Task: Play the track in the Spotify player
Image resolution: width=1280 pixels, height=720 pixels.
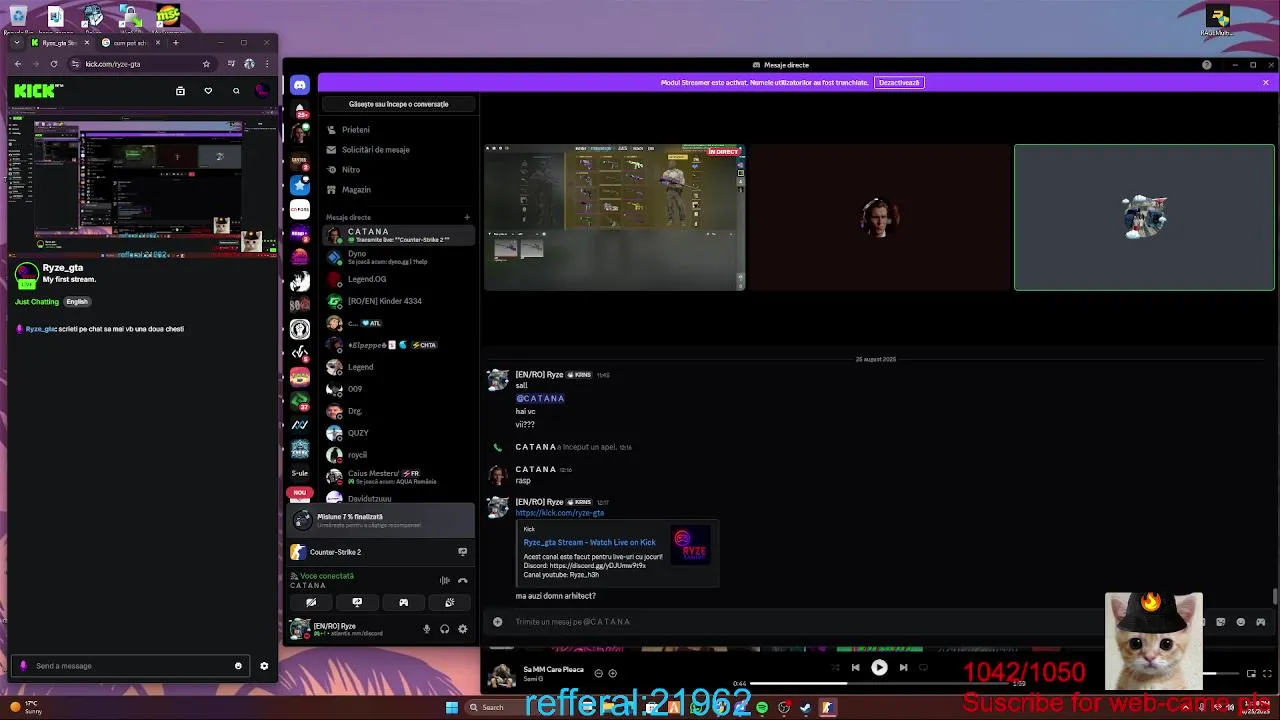Action: pos(879,668)
